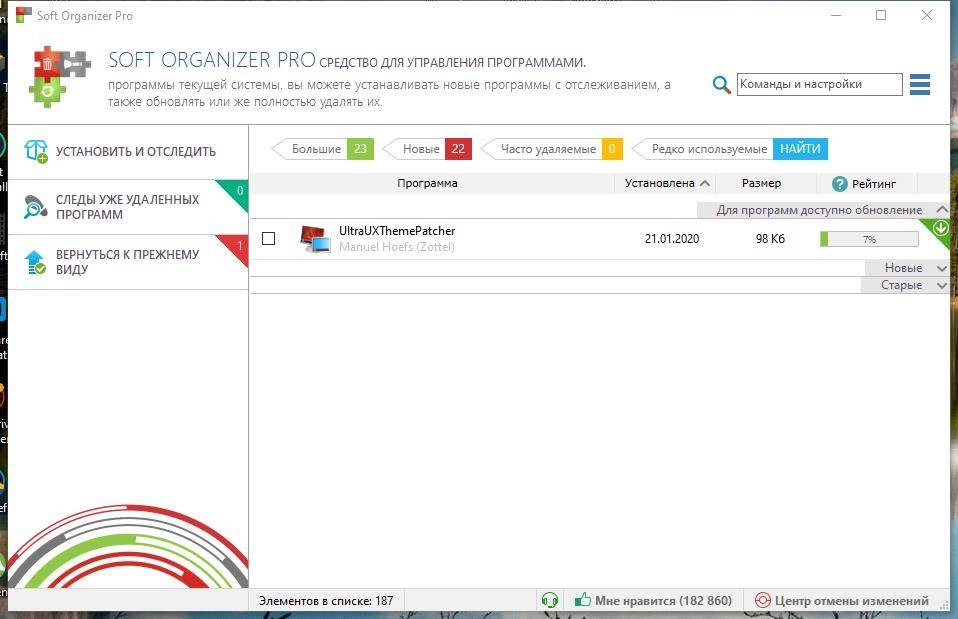Click the UltraUXThemePatcher program icon
Image resolution: width=958 pixels, height=619 pixels.
click(315, 239)
